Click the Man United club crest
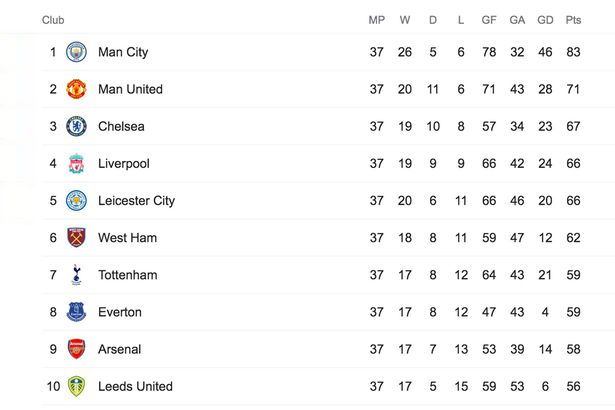 (x=76, y=89)
